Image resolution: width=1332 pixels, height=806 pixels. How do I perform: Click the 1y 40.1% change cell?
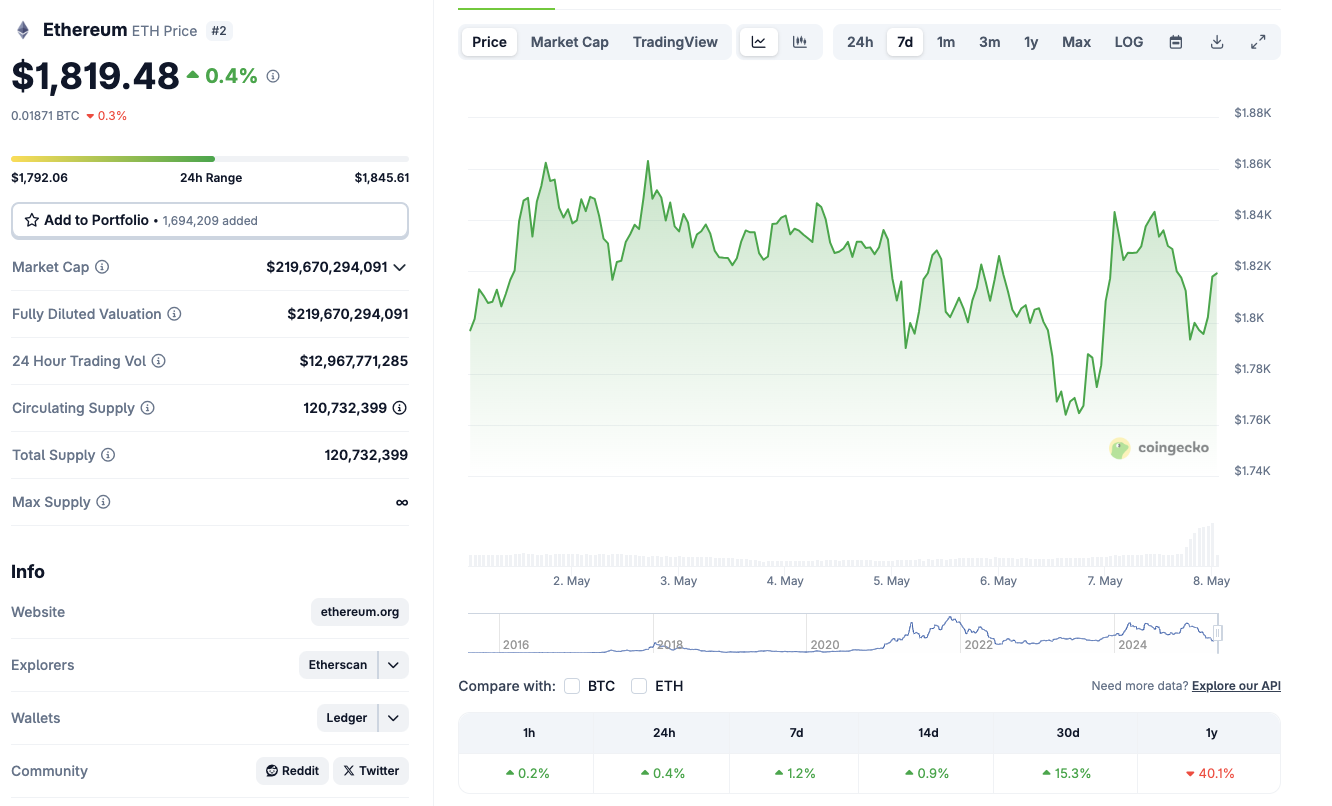pos(1210,773)
